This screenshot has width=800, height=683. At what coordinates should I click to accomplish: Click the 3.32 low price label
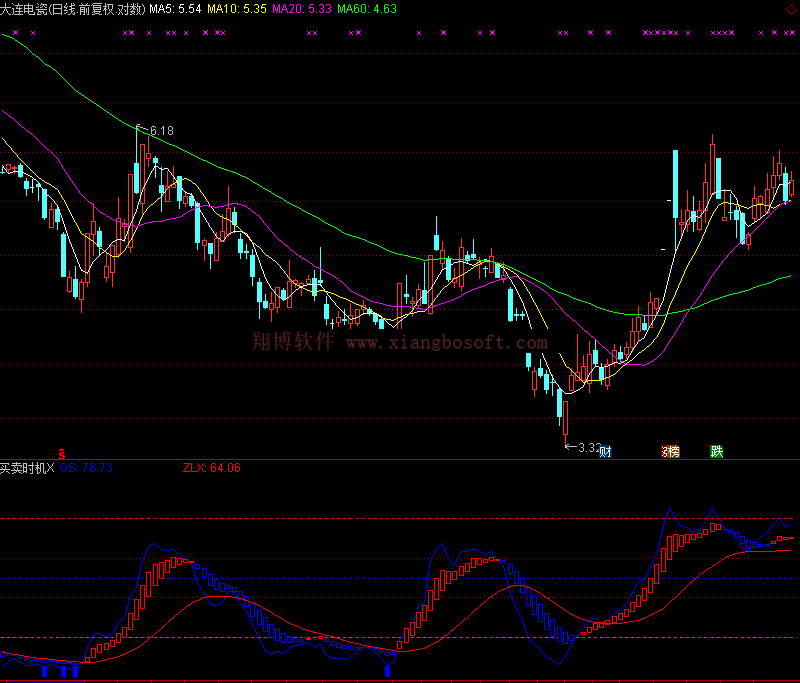point(589,447)
